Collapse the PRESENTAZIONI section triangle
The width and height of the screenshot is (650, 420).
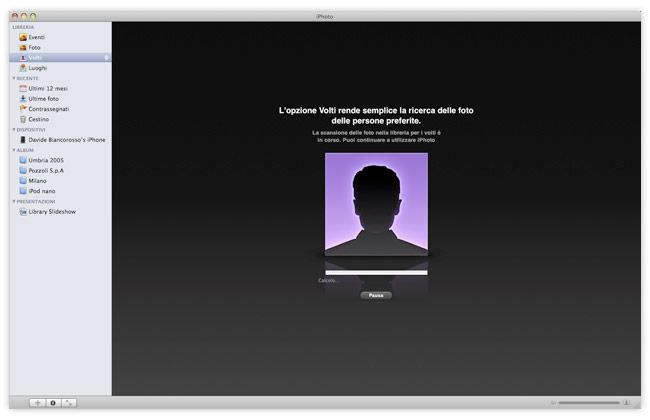14,202
